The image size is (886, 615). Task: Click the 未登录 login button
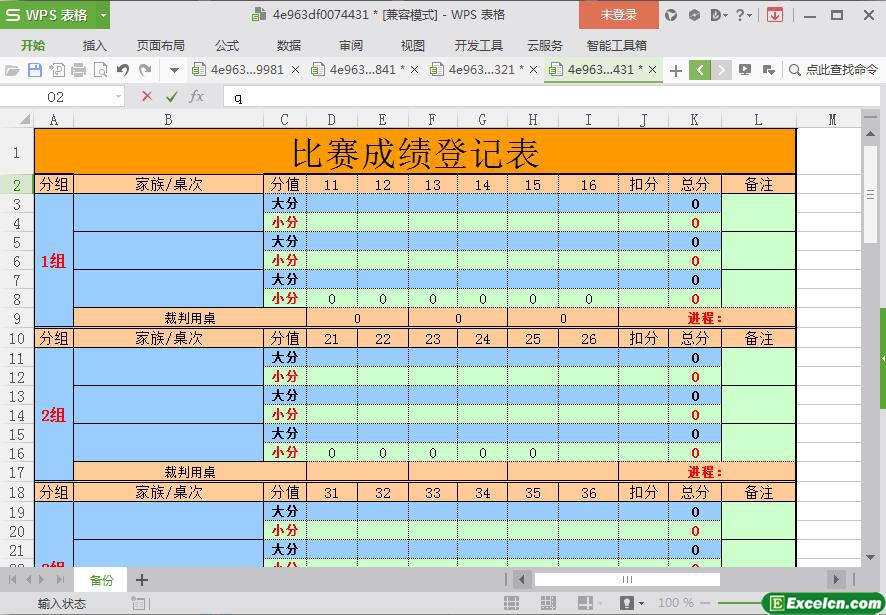[618, 15]
